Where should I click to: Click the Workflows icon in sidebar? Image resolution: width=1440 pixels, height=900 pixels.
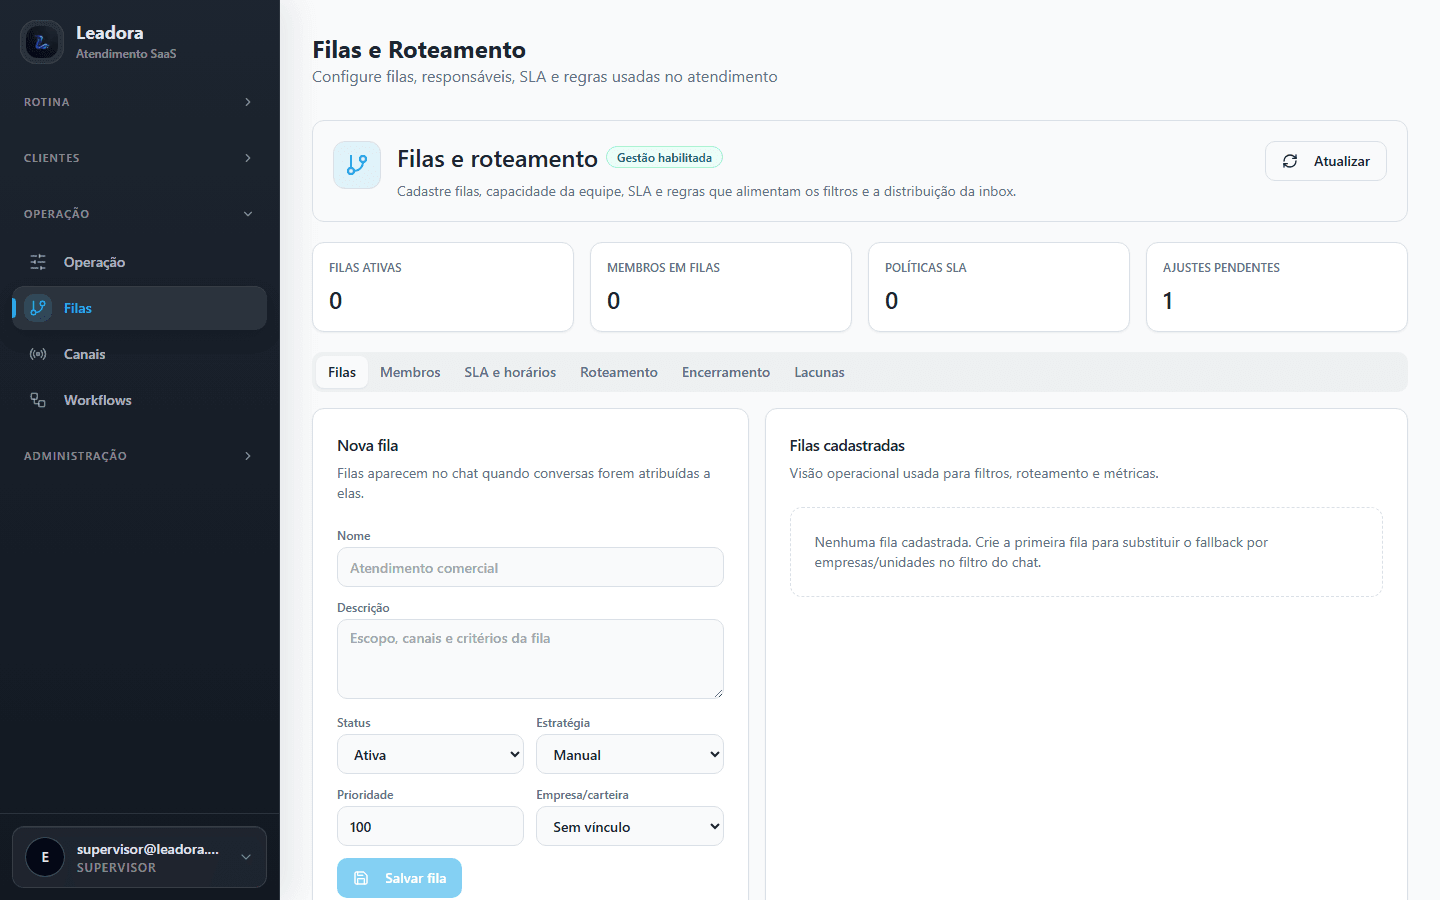tap(38, 400)
